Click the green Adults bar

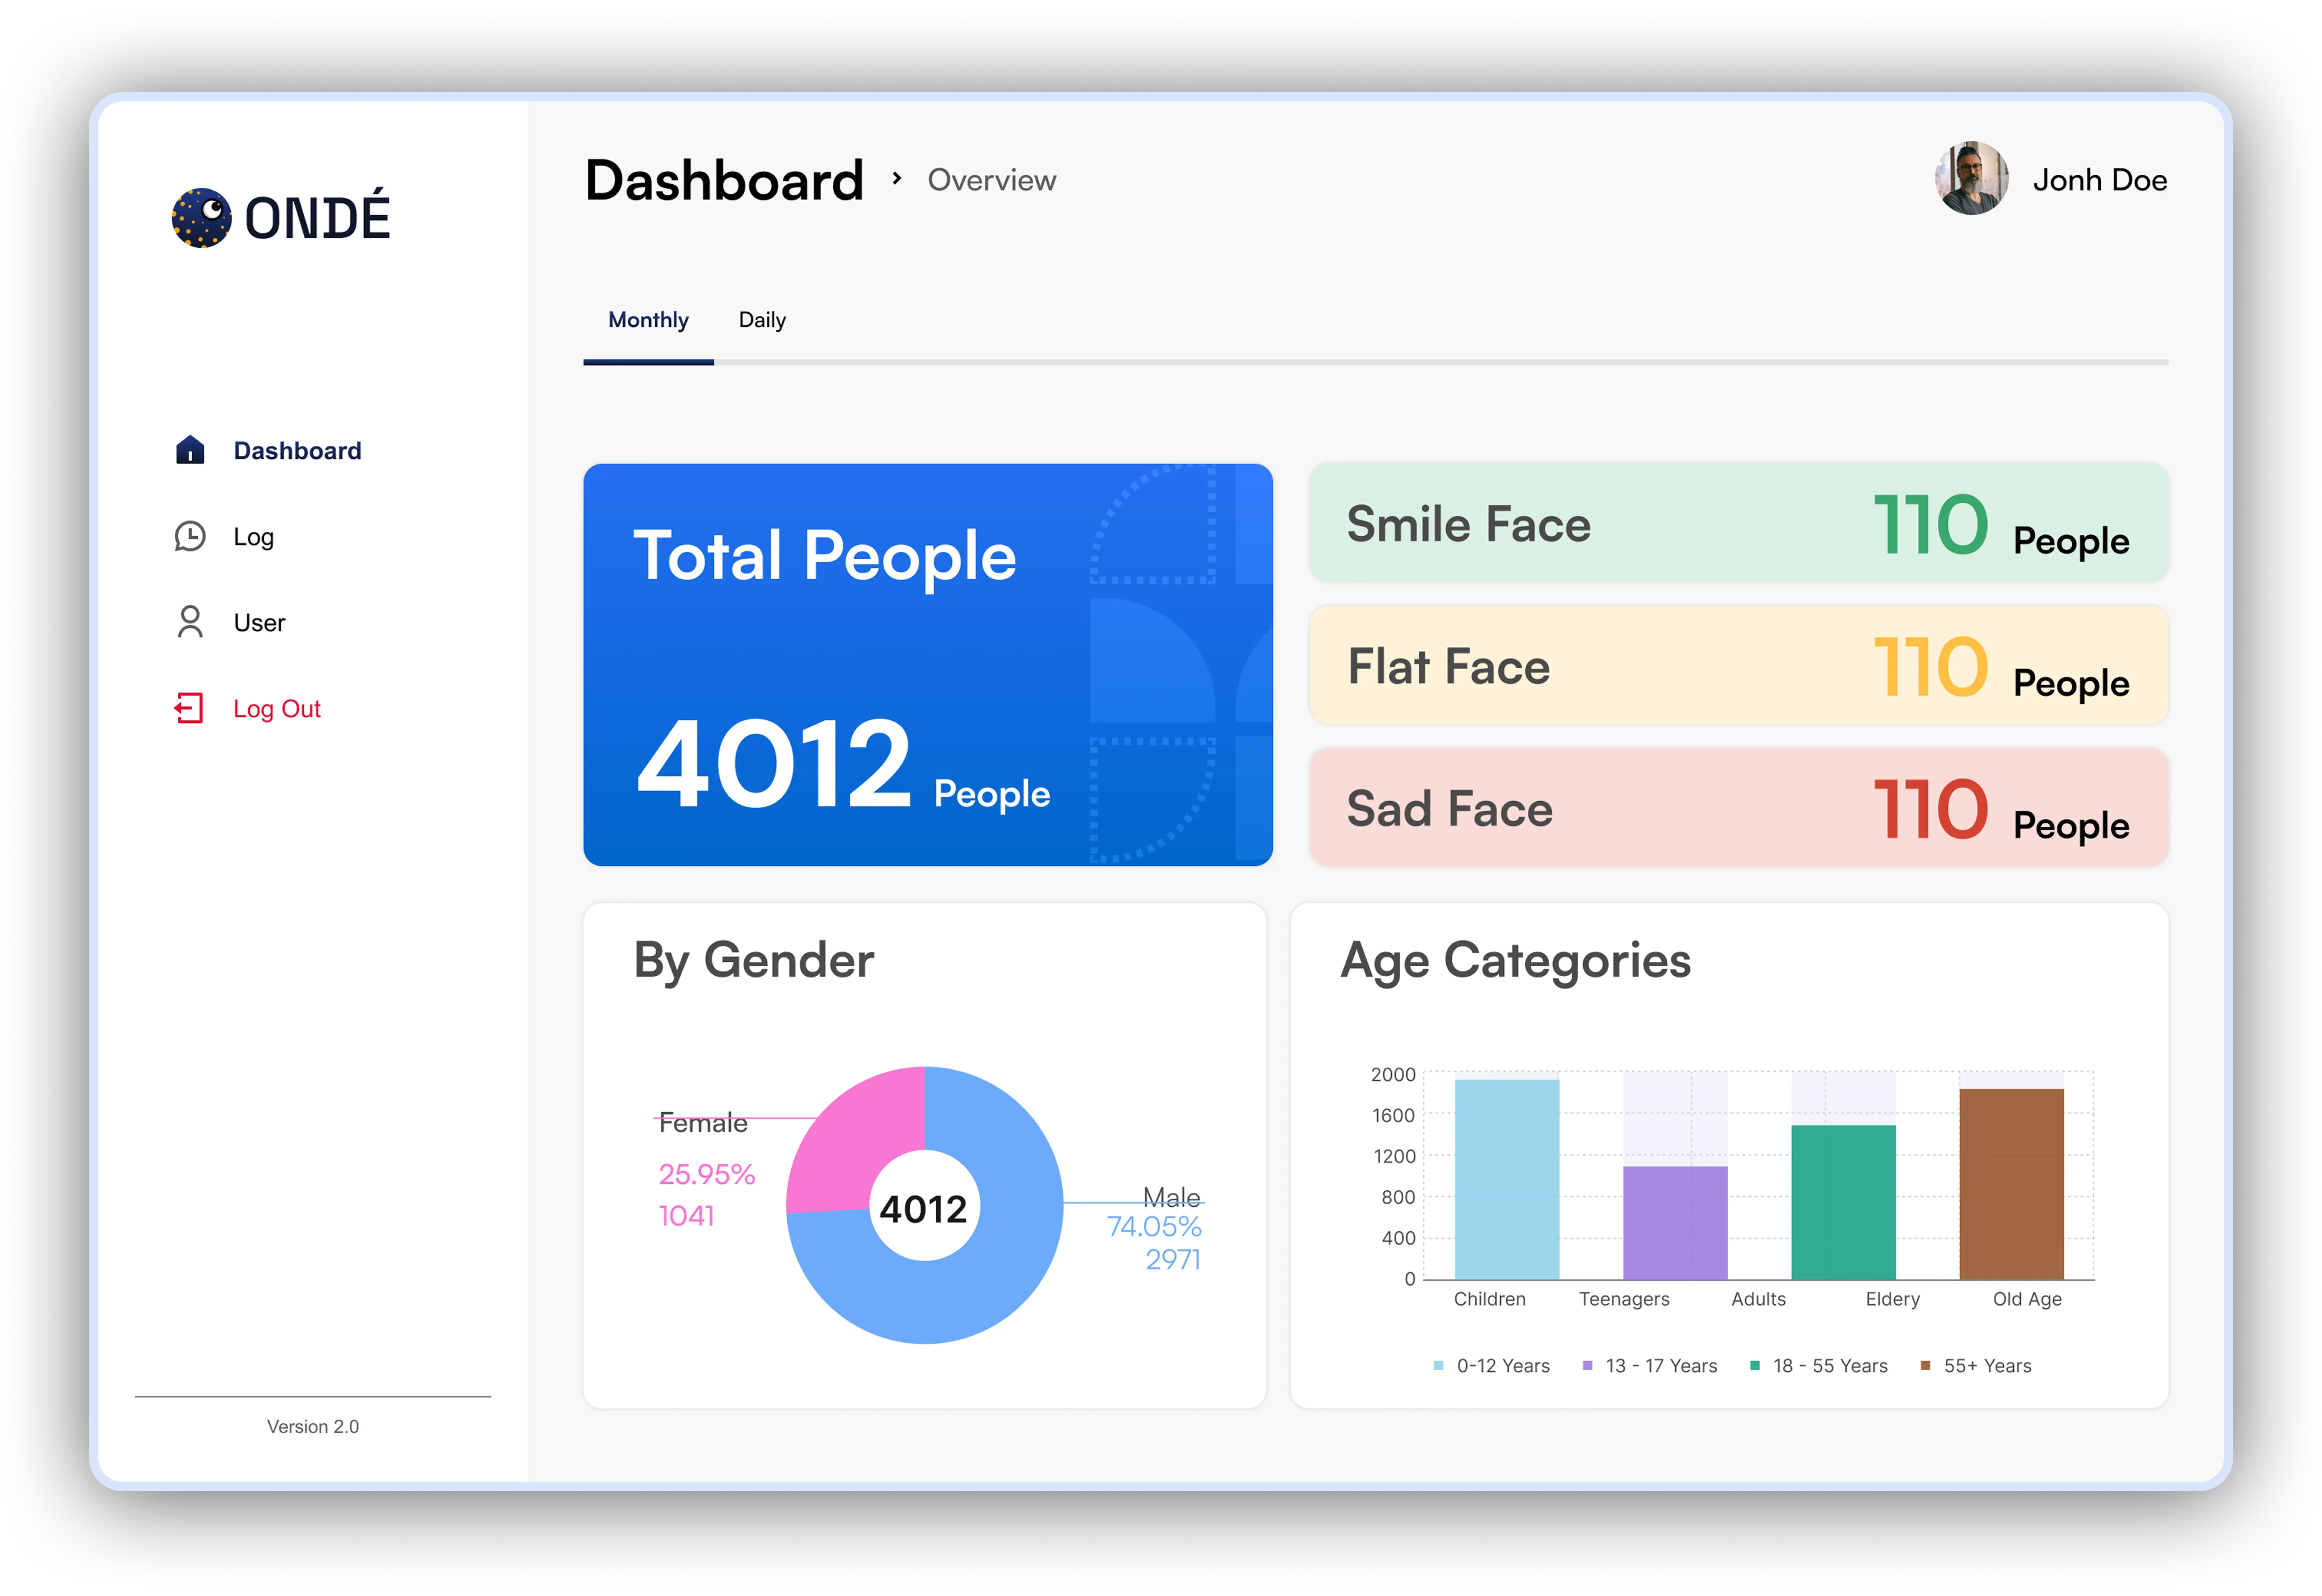pyautogui.click(x=1843, y=1203)
